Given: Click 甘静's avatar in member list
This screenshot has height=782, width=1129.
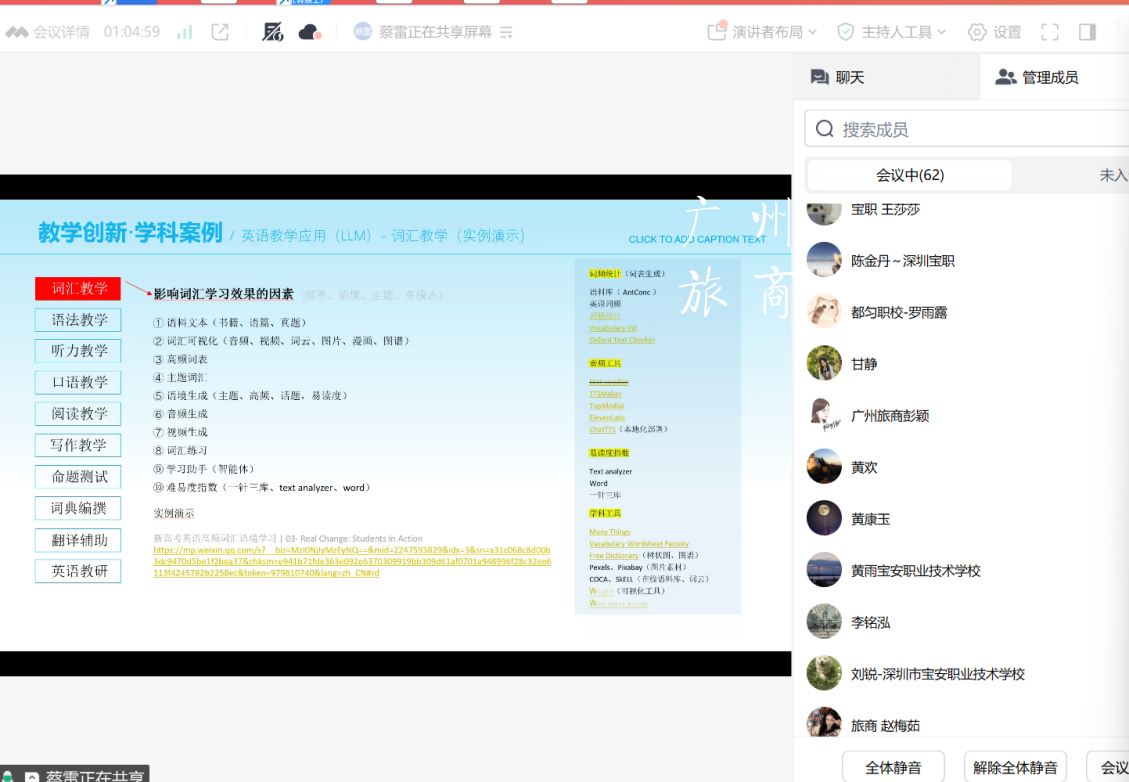Looking at the screenshot, I should click(824, 363).
